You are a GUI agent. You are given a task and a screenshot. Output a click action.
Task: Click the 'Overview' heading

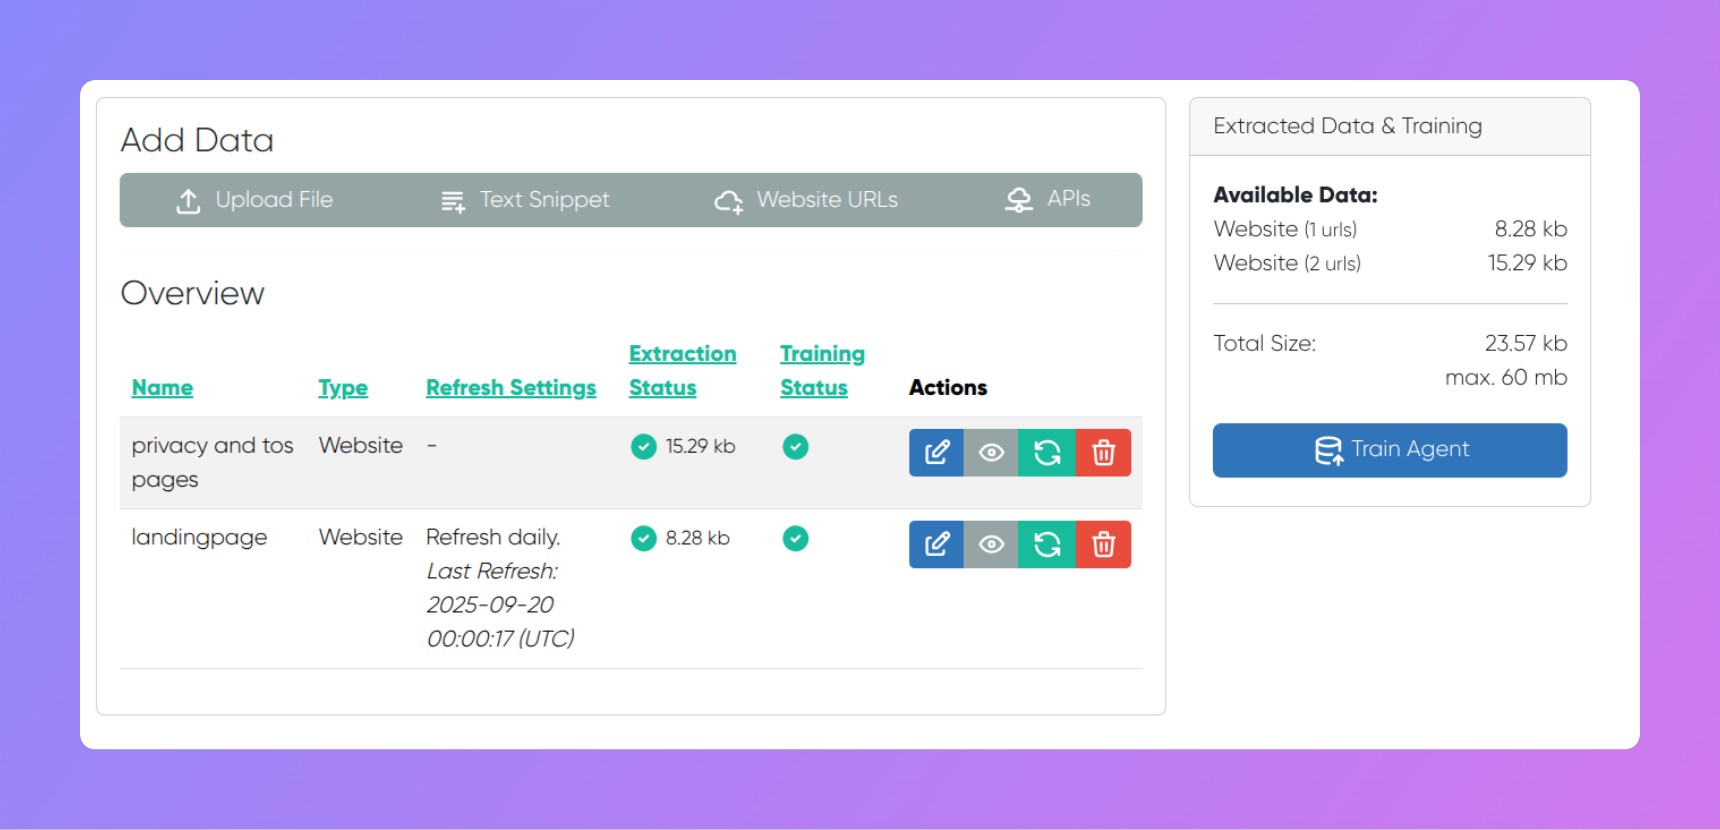pyautogui.click(x=192, y=293)
